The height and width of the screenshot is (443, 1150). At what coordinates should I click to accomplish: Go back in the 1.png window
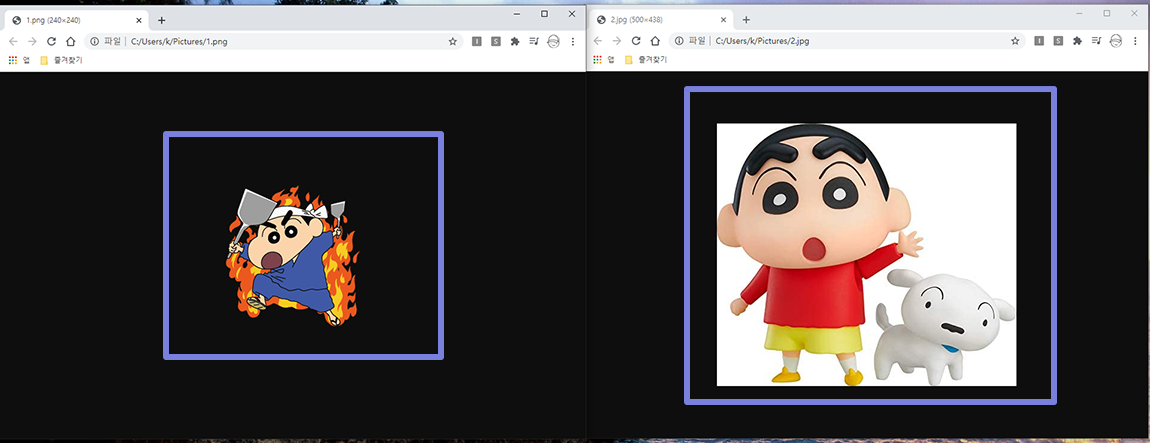point(13,42)
